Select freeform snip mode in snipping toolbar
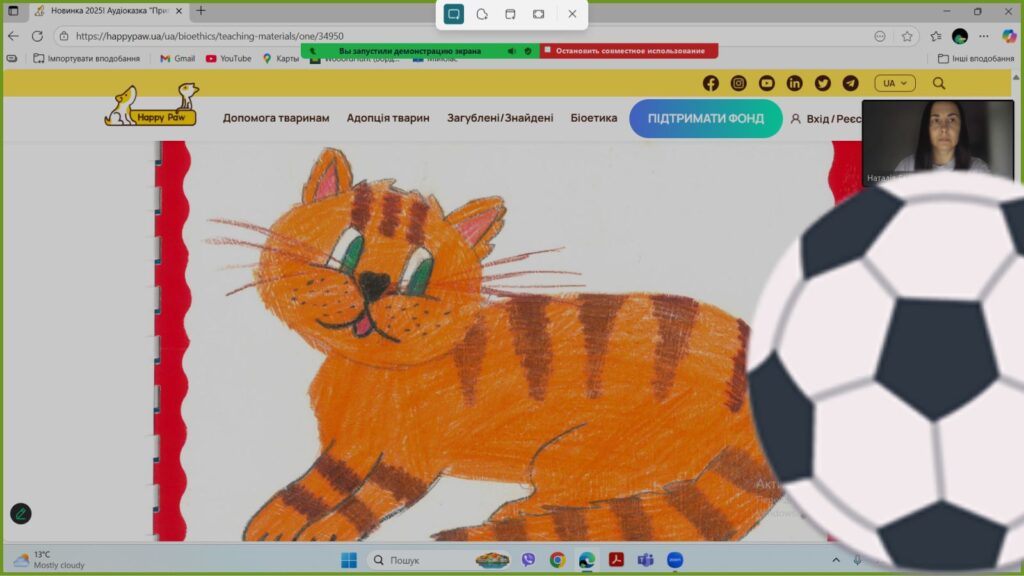The height and width of the screenshot is (576, 1024). [482, 14]
